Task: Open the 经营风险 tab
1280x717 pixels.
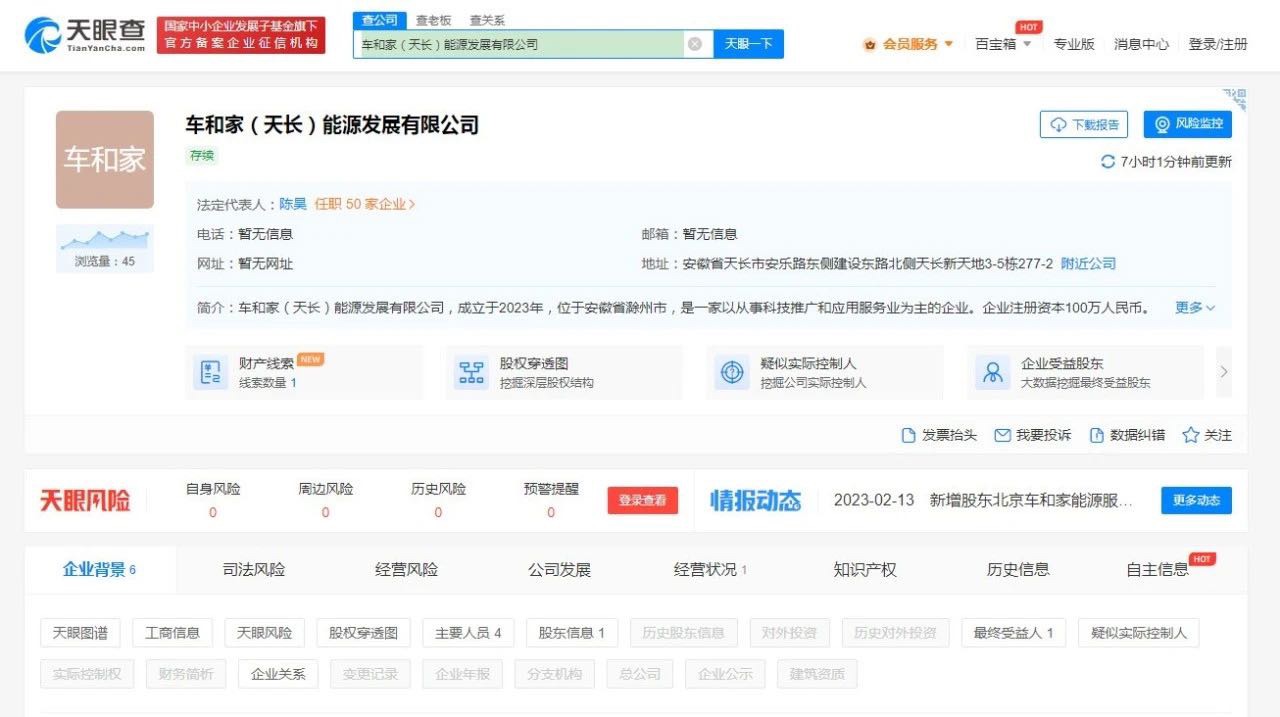Action: pyautogui.click(x=406, y=570)
